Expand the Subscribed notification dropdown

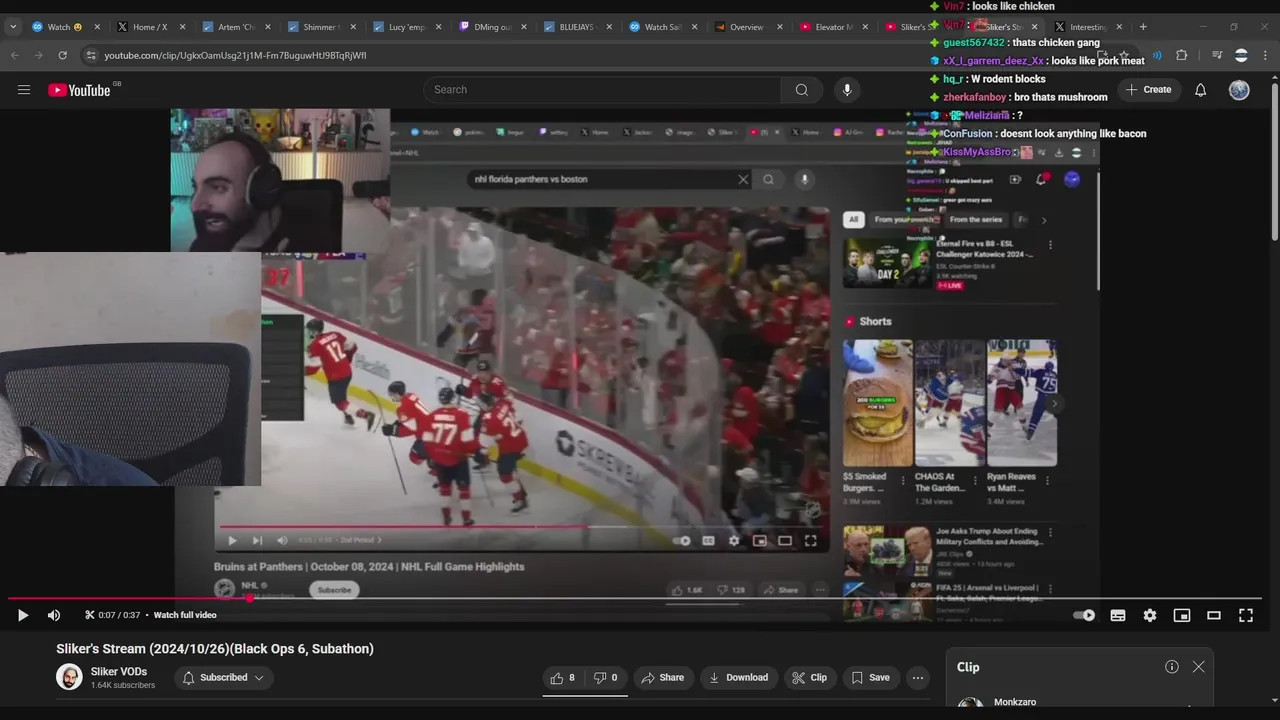coord(224,678)
